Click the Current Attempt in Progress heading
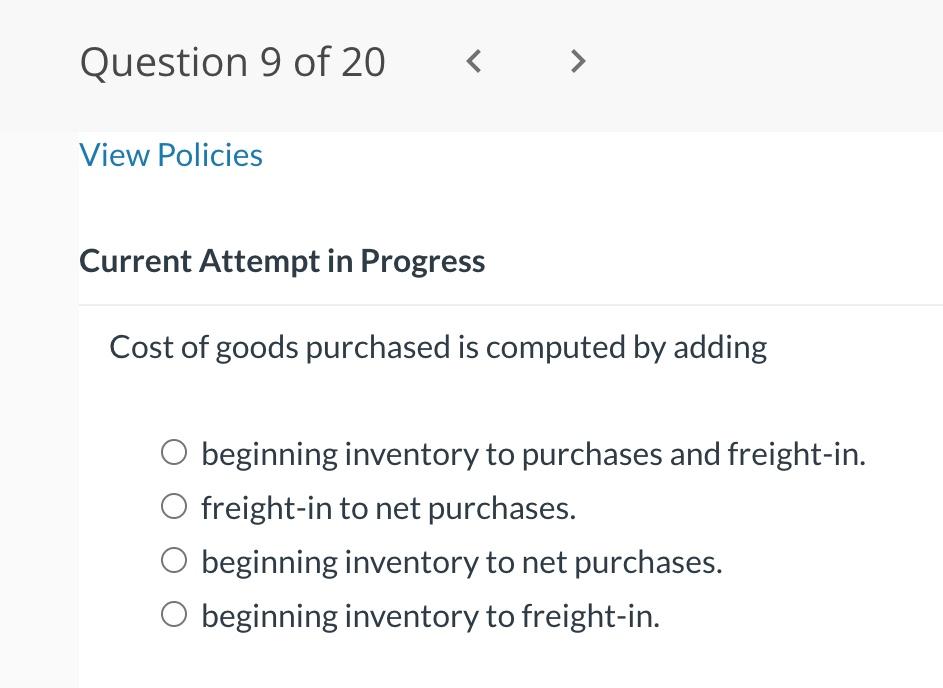Image resolution: width=943 pixels, height=688 pixels. 282,260
